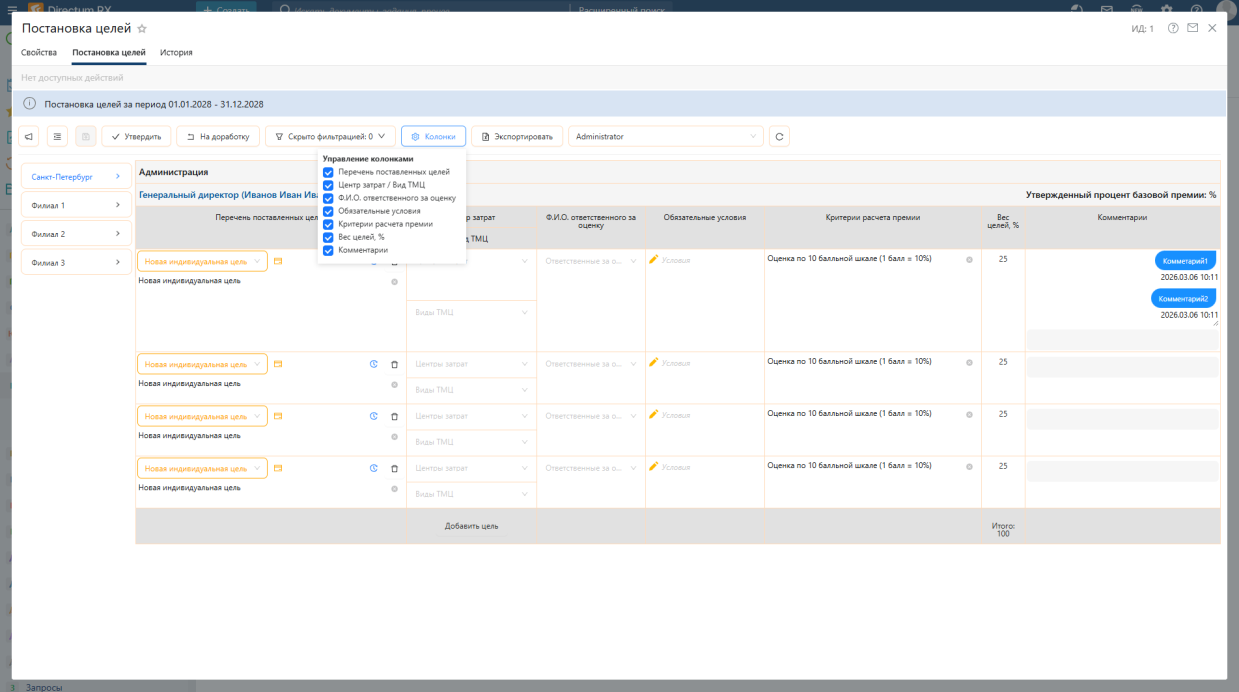Click the refresh icon next to Administrator
The image size is (1239, 692).
778,136
